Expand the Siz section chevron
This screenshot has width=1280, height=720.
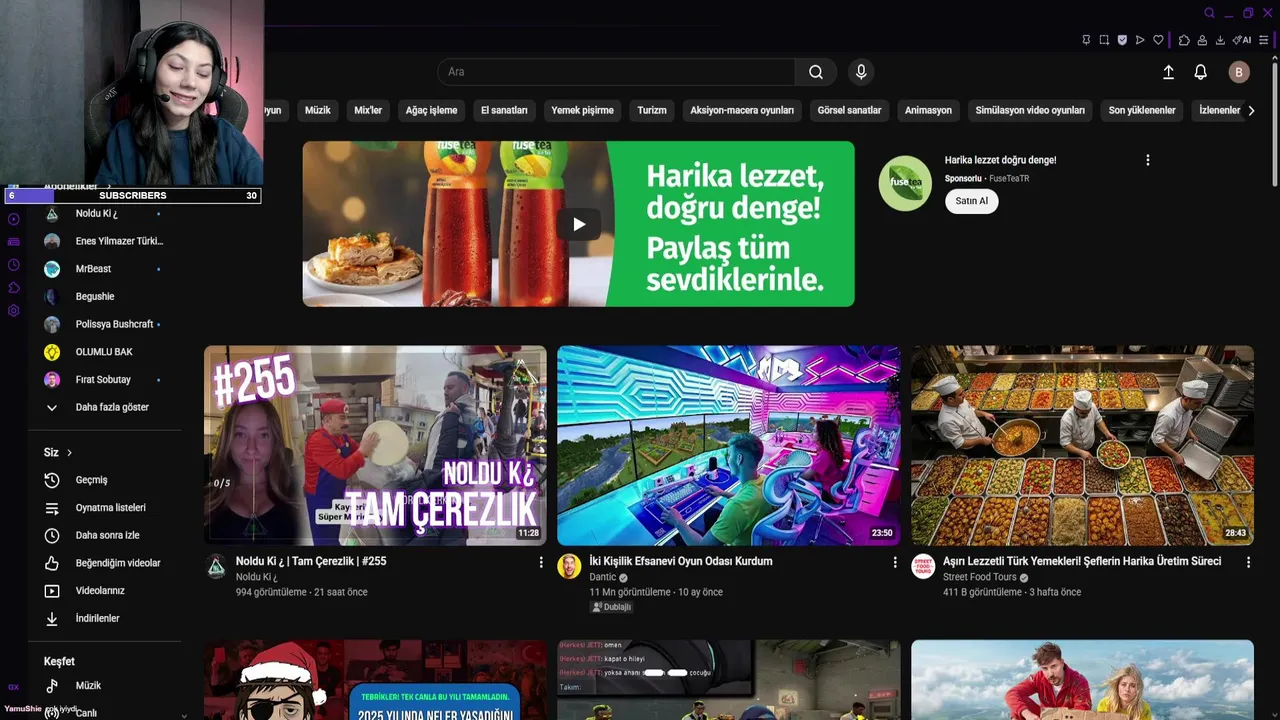70,453
